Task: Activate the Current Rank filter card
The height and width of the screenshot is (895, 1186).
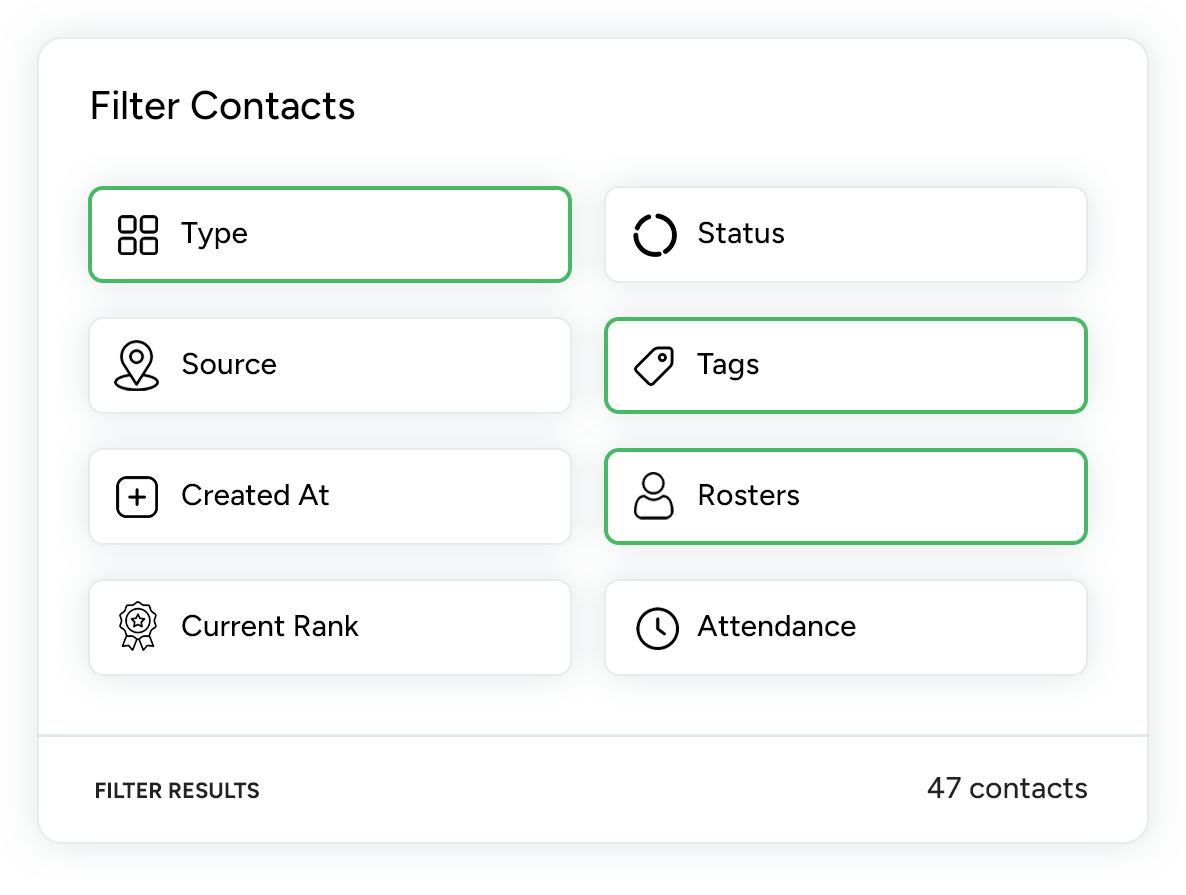Action: click(x=330, y=628)
